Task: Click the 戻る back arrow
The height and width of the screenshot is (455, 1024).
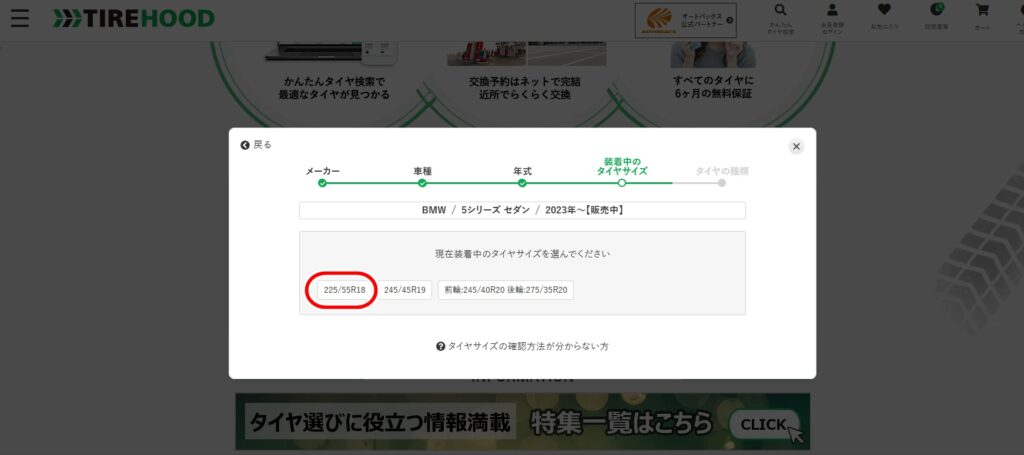Action: pyautogui.click(x=256, y=145)
